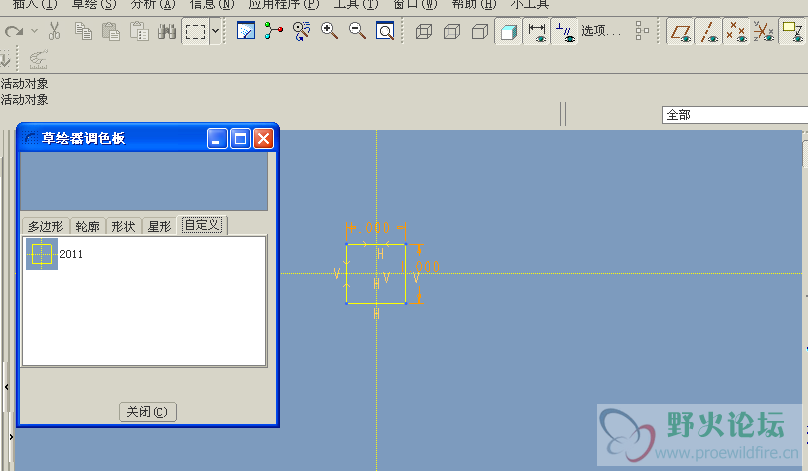Click the model tree layout icon
This screenshot has width=808, height=471.
(642, 31)
